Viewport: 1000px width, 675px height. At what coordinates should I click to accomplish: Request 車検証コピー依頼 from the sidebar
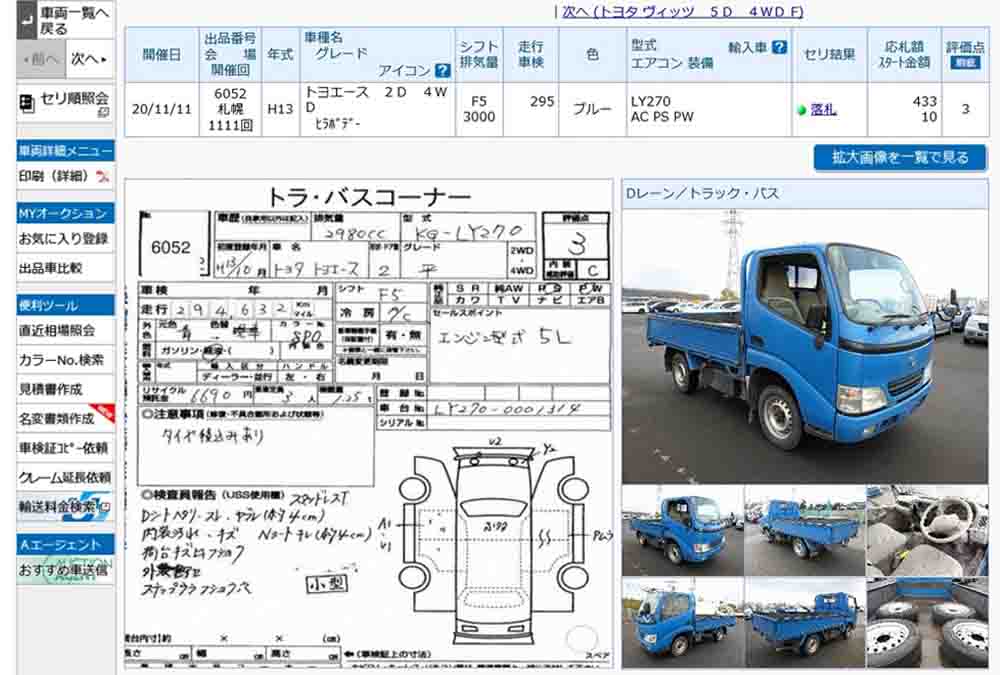[65, 448]
